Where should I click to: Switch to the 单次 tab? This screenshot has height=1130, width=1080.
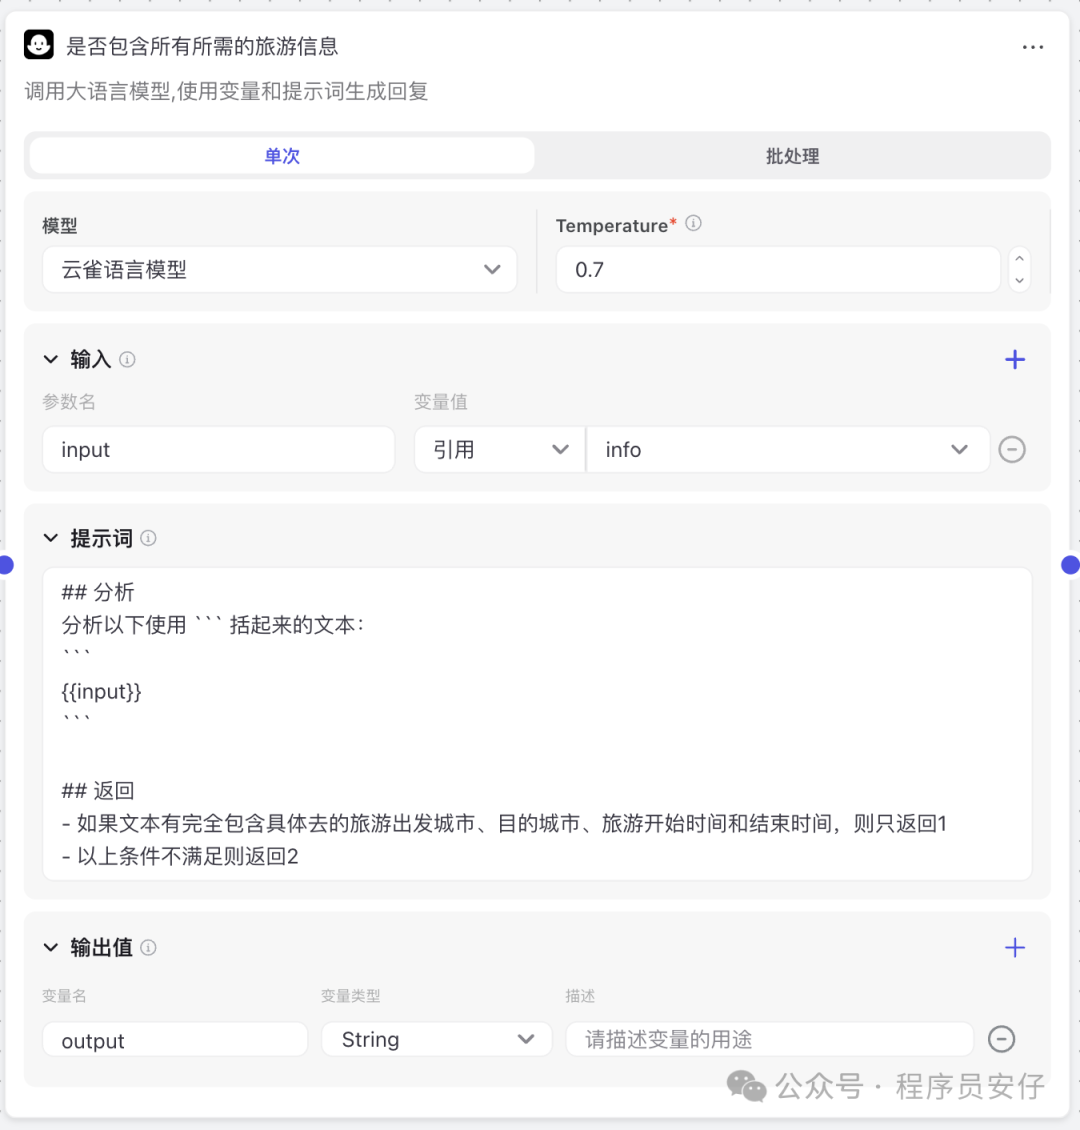pos(282,156)
